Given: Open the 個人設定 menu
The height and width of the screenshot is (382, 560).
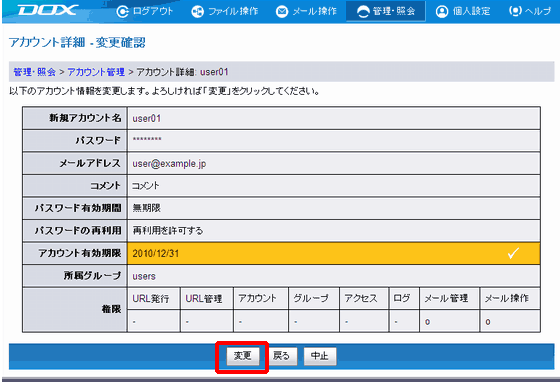Looking at the screenshot, I should pos(463,11).
